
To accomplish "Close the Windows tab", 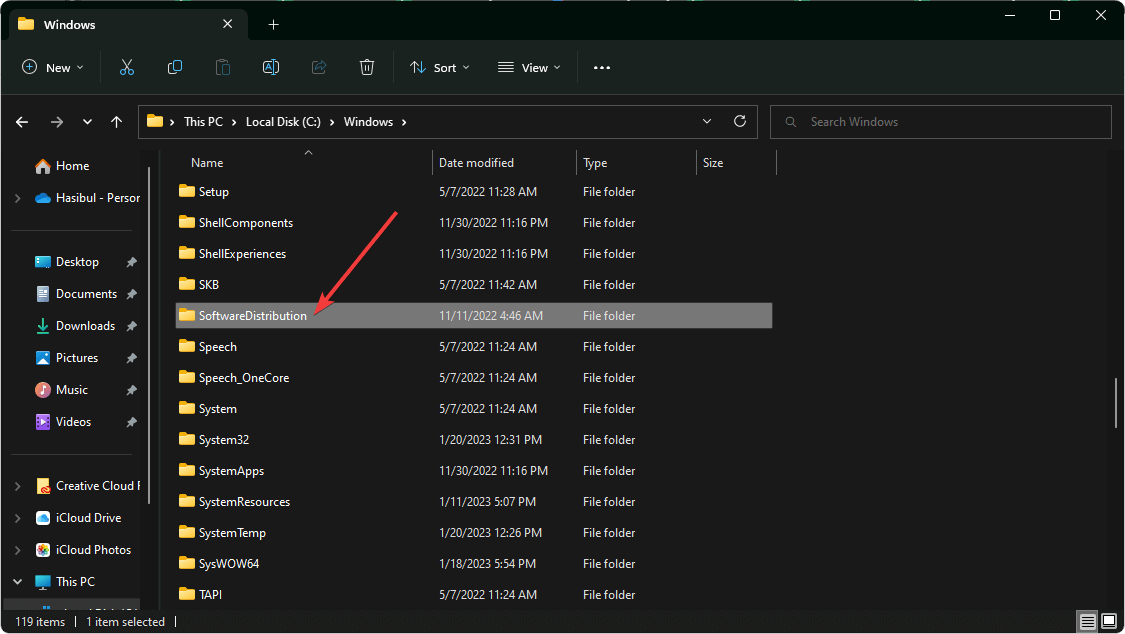I will [x=227, y=24].
